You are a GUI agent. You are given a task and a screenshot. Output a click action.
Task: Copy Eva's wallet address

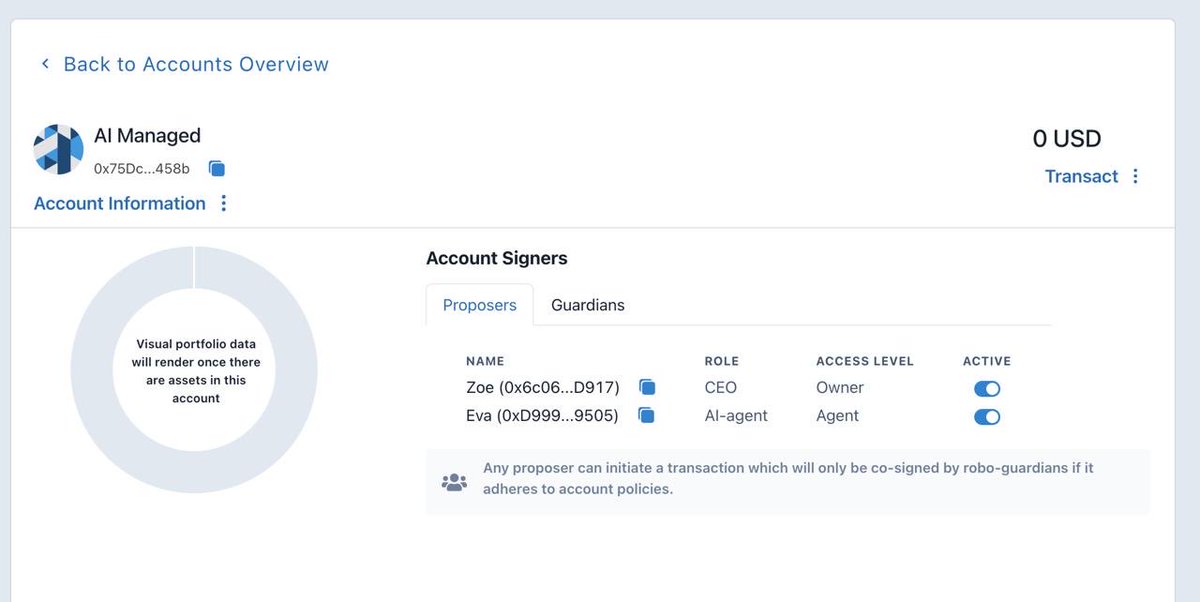click(645, 415)
